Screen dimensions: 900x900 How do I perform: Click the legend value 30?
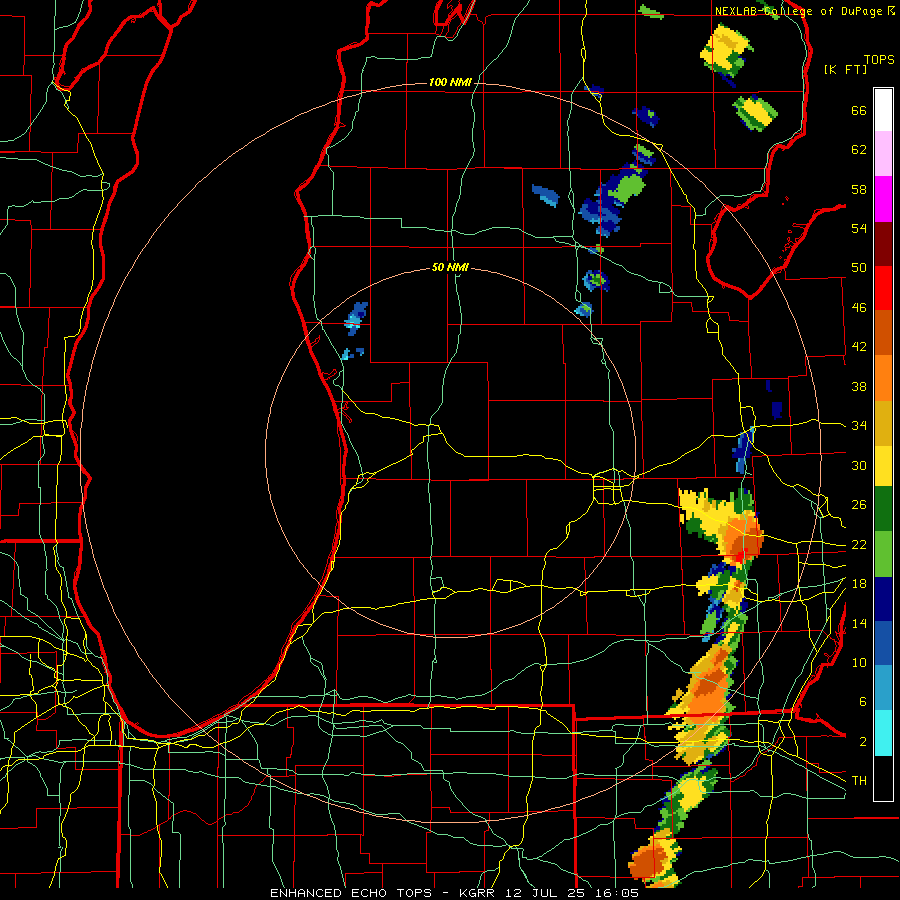coord(859,465)
